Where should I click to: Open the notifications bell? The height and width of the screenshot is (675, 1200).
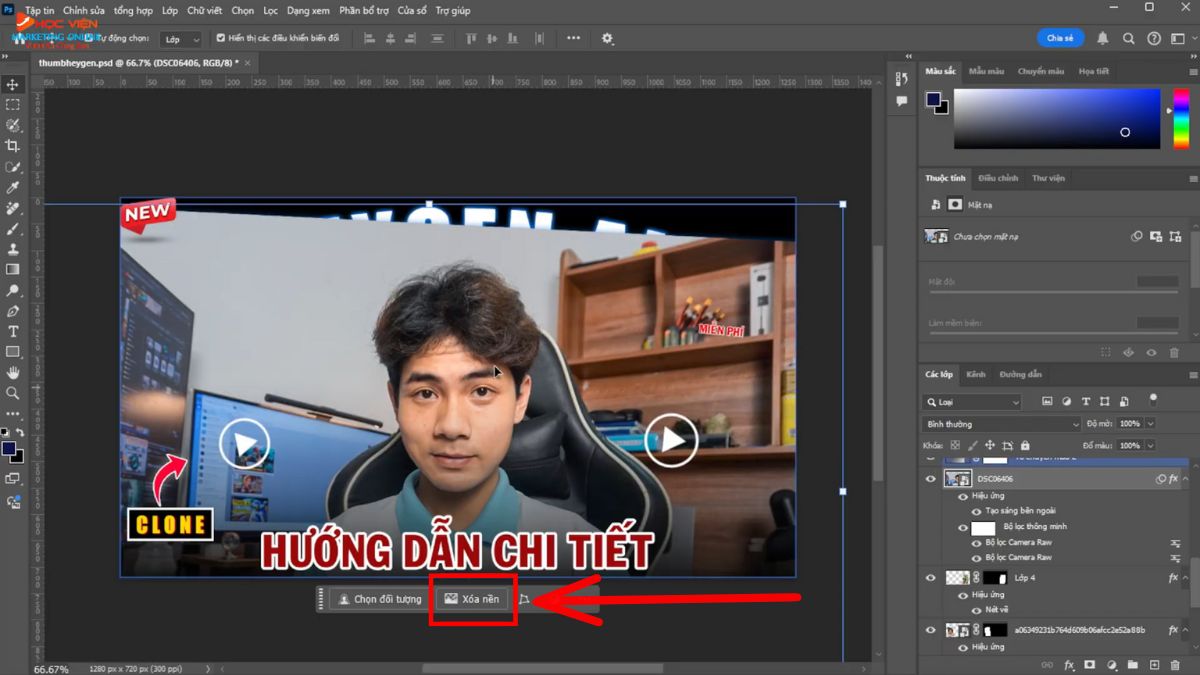pyautogui.click(x=1103, y=38)
